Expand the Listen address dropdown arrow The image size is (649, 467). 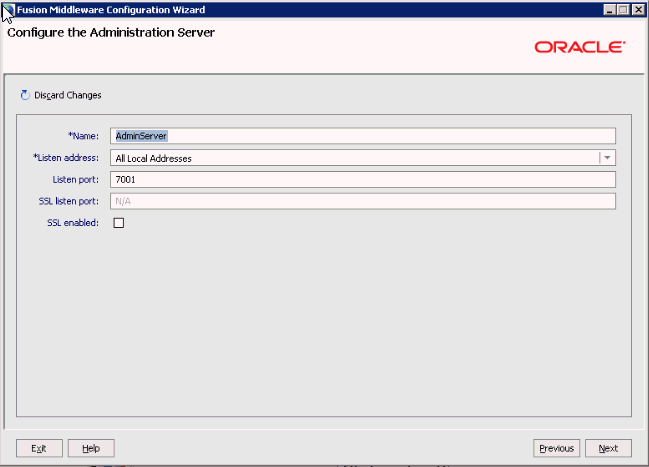point(607,158)
